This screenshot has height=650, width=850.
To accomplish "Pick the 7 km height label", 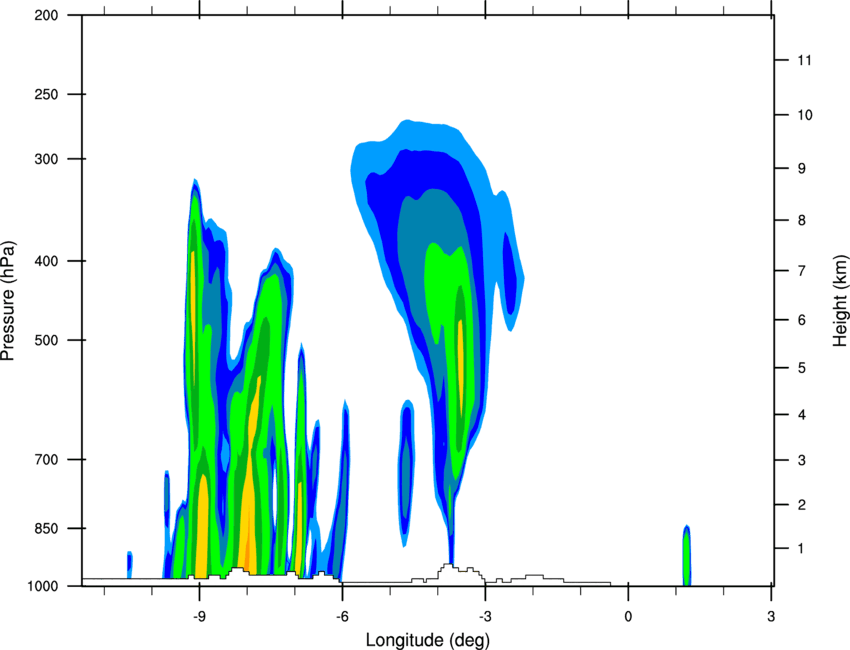I will pyautogui.click(x=801, y=271).
